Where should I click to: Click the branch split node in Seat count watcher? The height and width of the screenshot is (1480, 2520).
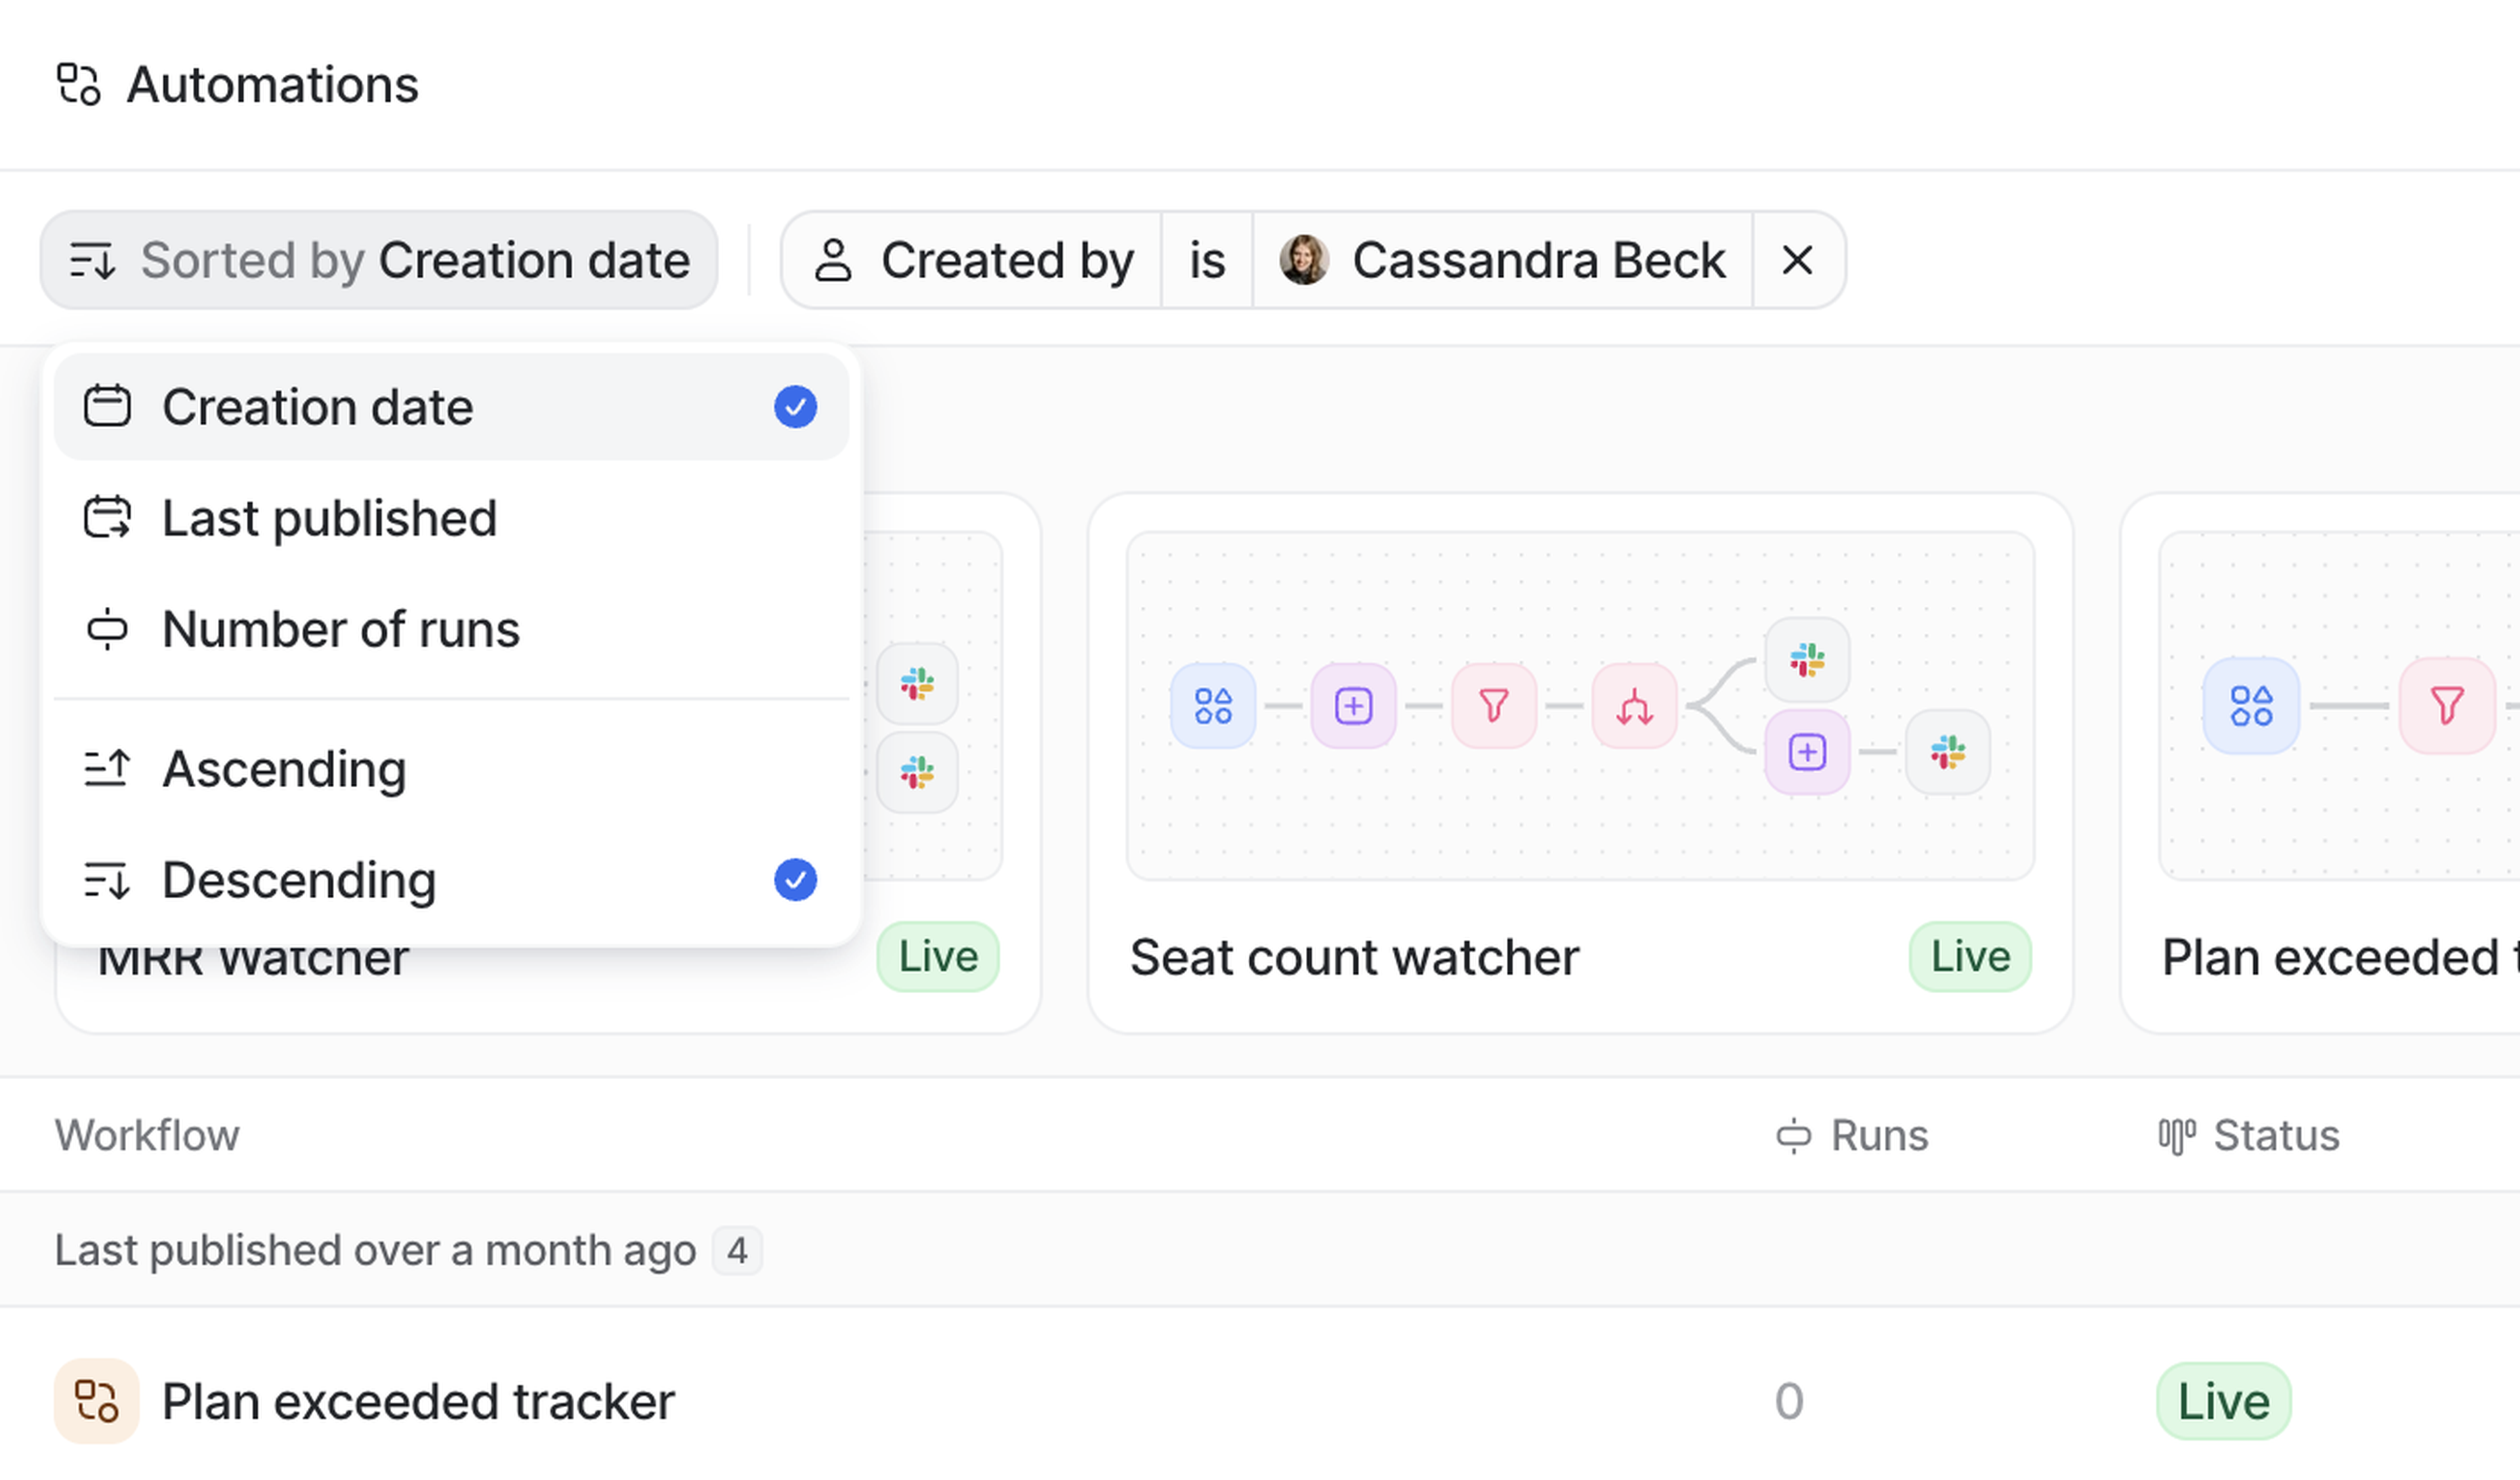click(1634, 706)
